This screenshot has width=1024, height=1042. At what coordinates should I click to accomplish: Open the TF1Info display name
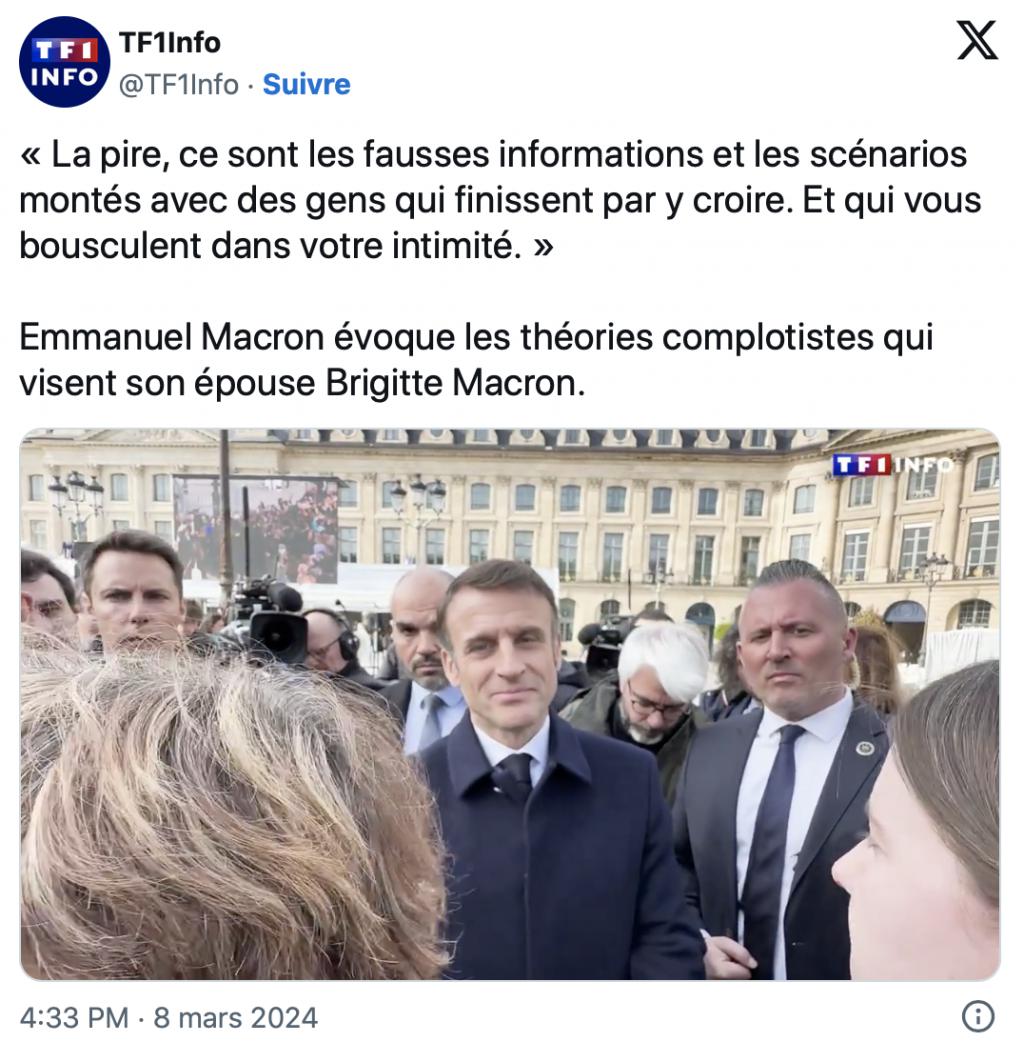point(170,43)
